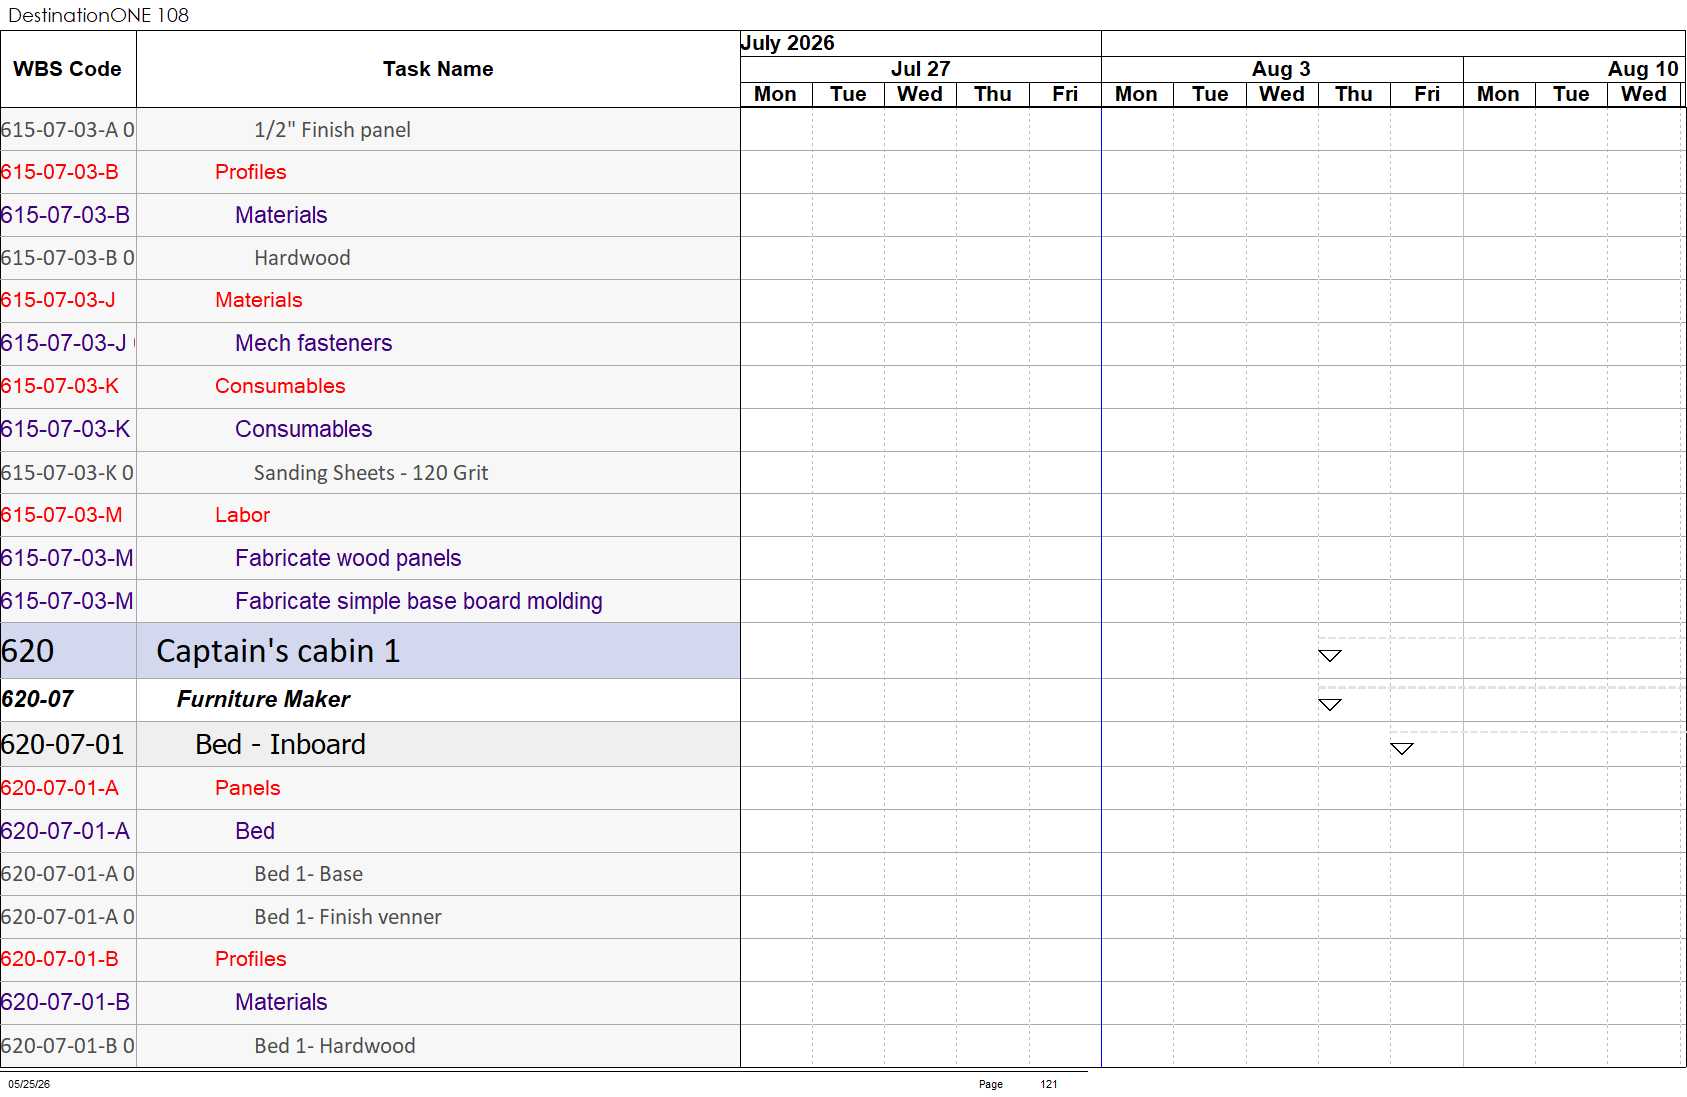Click the WBS Code column header
Screen dimensions: 1687x1097
click(x=67, y=69)
